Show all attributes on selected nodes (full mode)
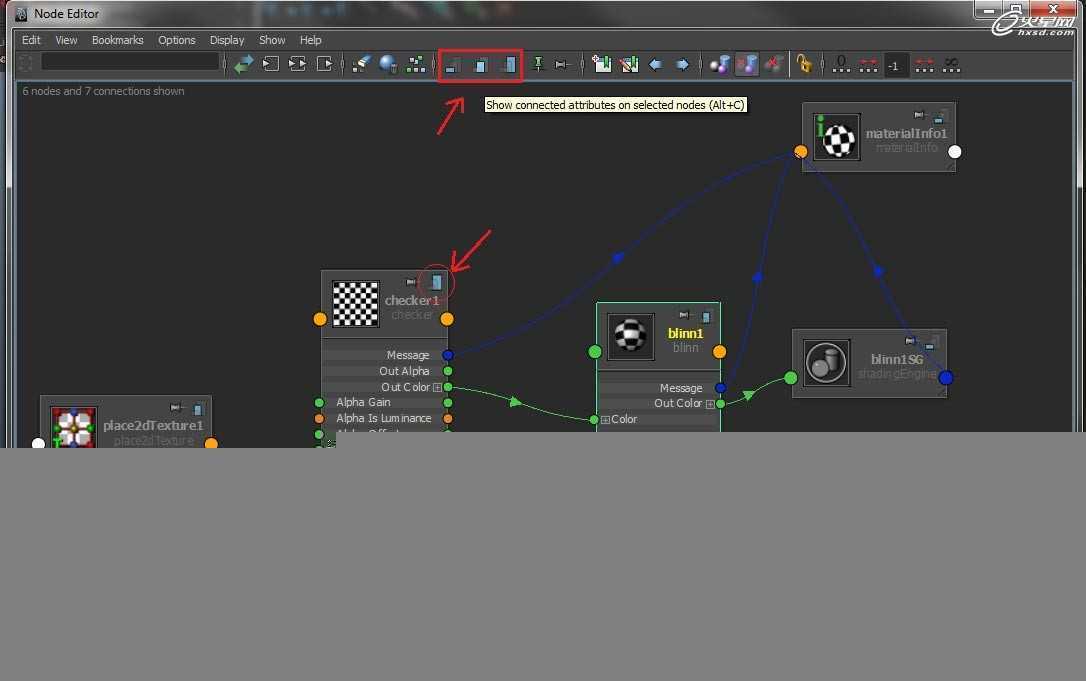 point(509,65)
